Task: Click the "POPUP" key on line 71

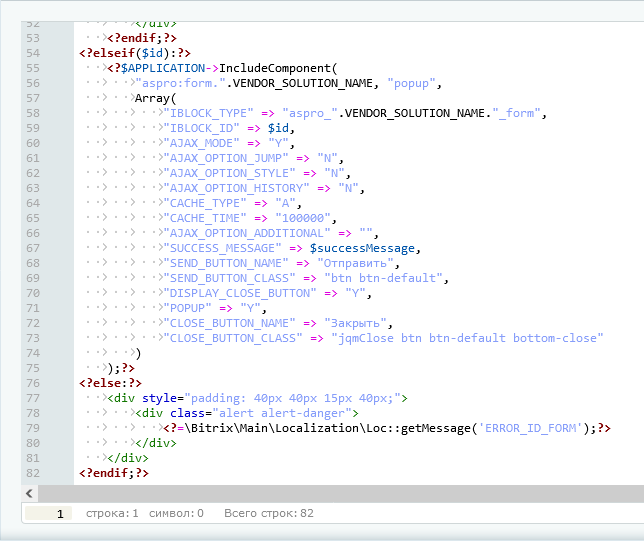Action: [187, 308]
